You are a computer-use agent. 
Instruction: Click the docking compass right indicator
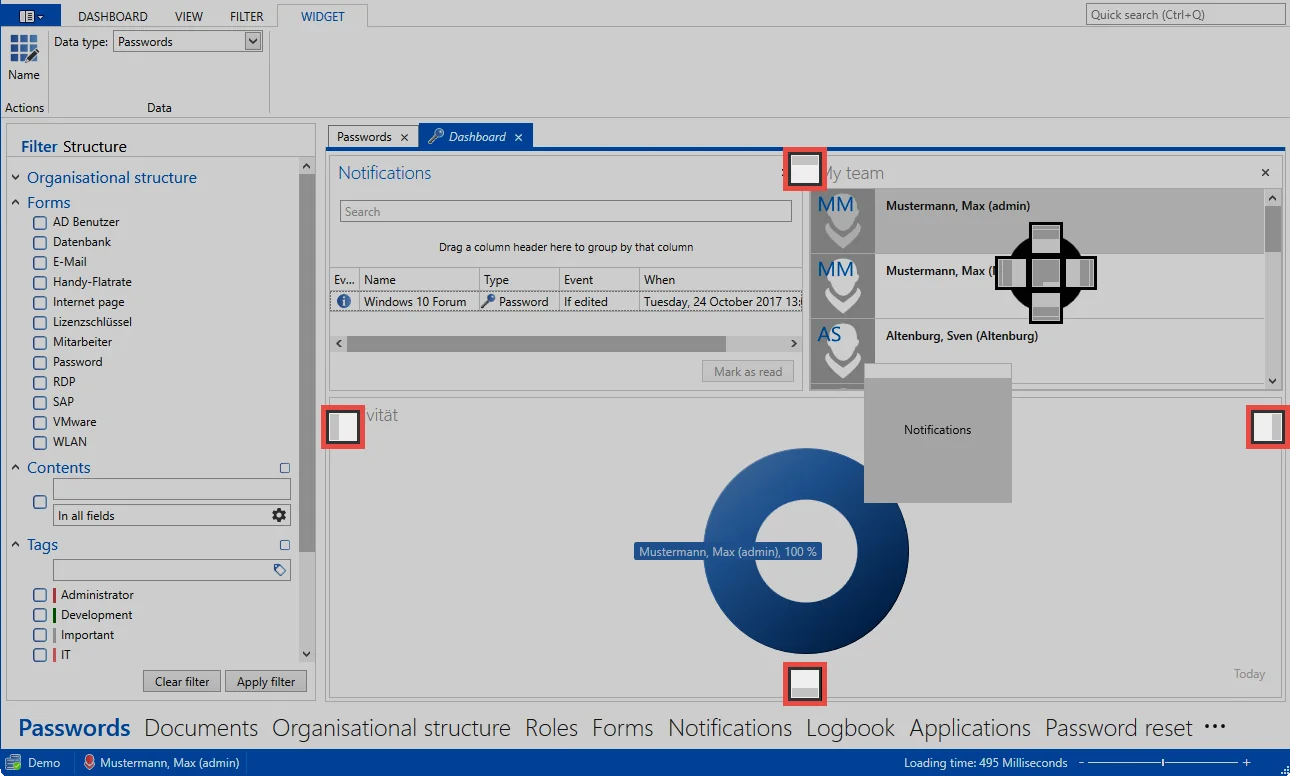(x=1079, y=273)
